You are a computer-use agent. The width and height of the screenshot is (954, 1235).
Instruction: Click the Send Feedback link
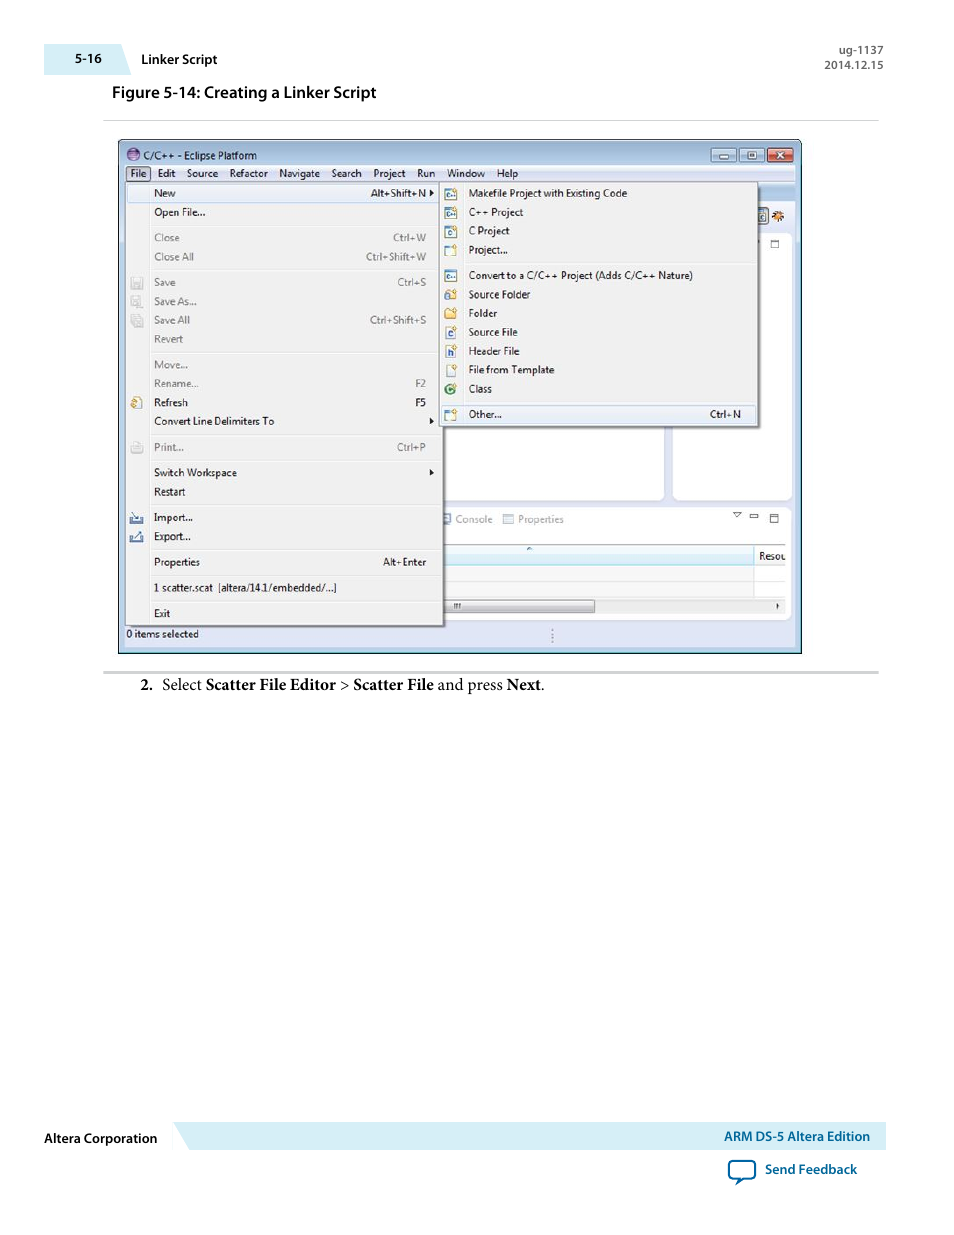[x=811, y=1170]
